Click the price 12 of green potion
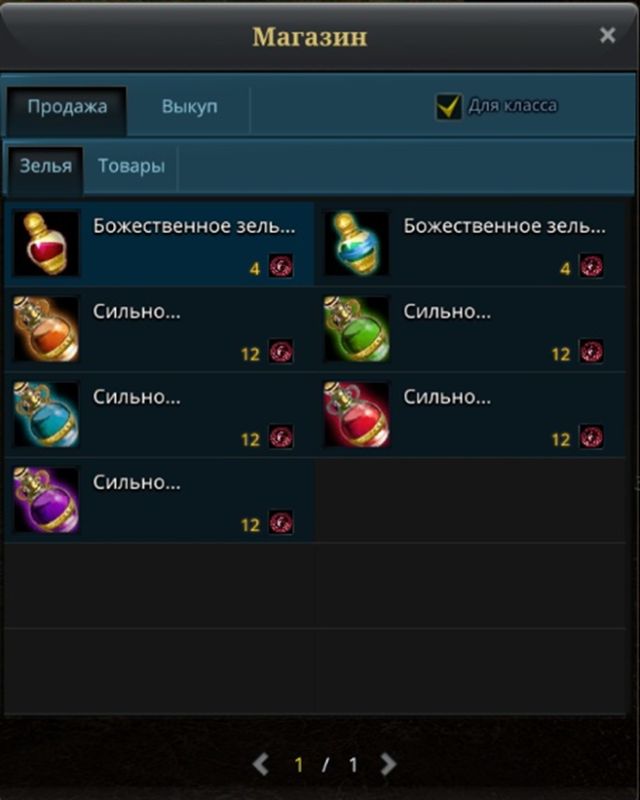Screen dimensions: 640x800 tap(560, 354)
